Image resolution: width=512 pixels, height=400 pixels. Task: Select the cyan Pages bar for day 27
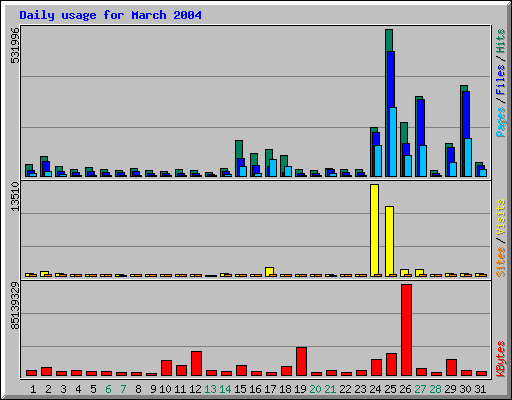coord(423,161)
